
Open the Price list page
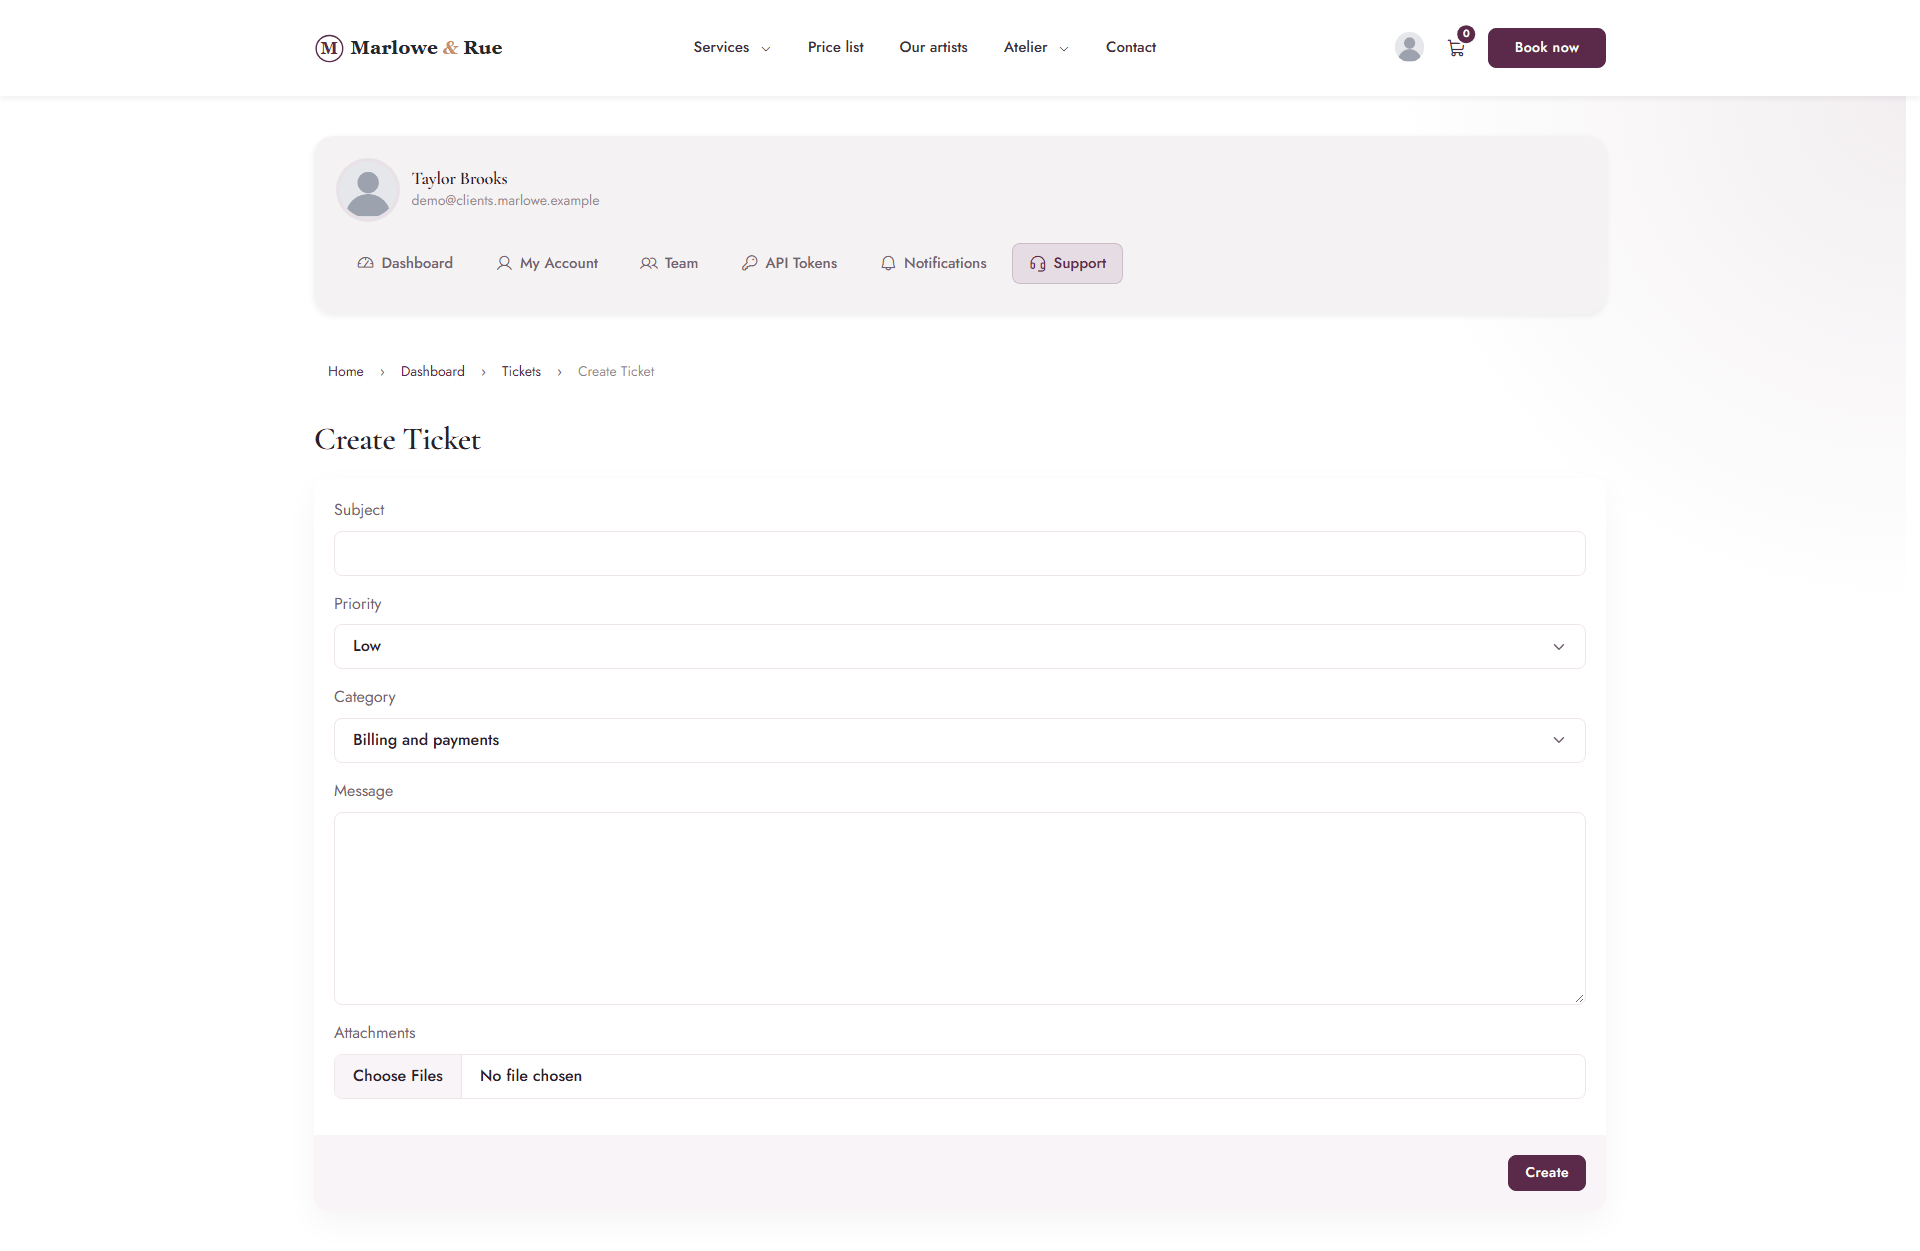tap(835, 47)
